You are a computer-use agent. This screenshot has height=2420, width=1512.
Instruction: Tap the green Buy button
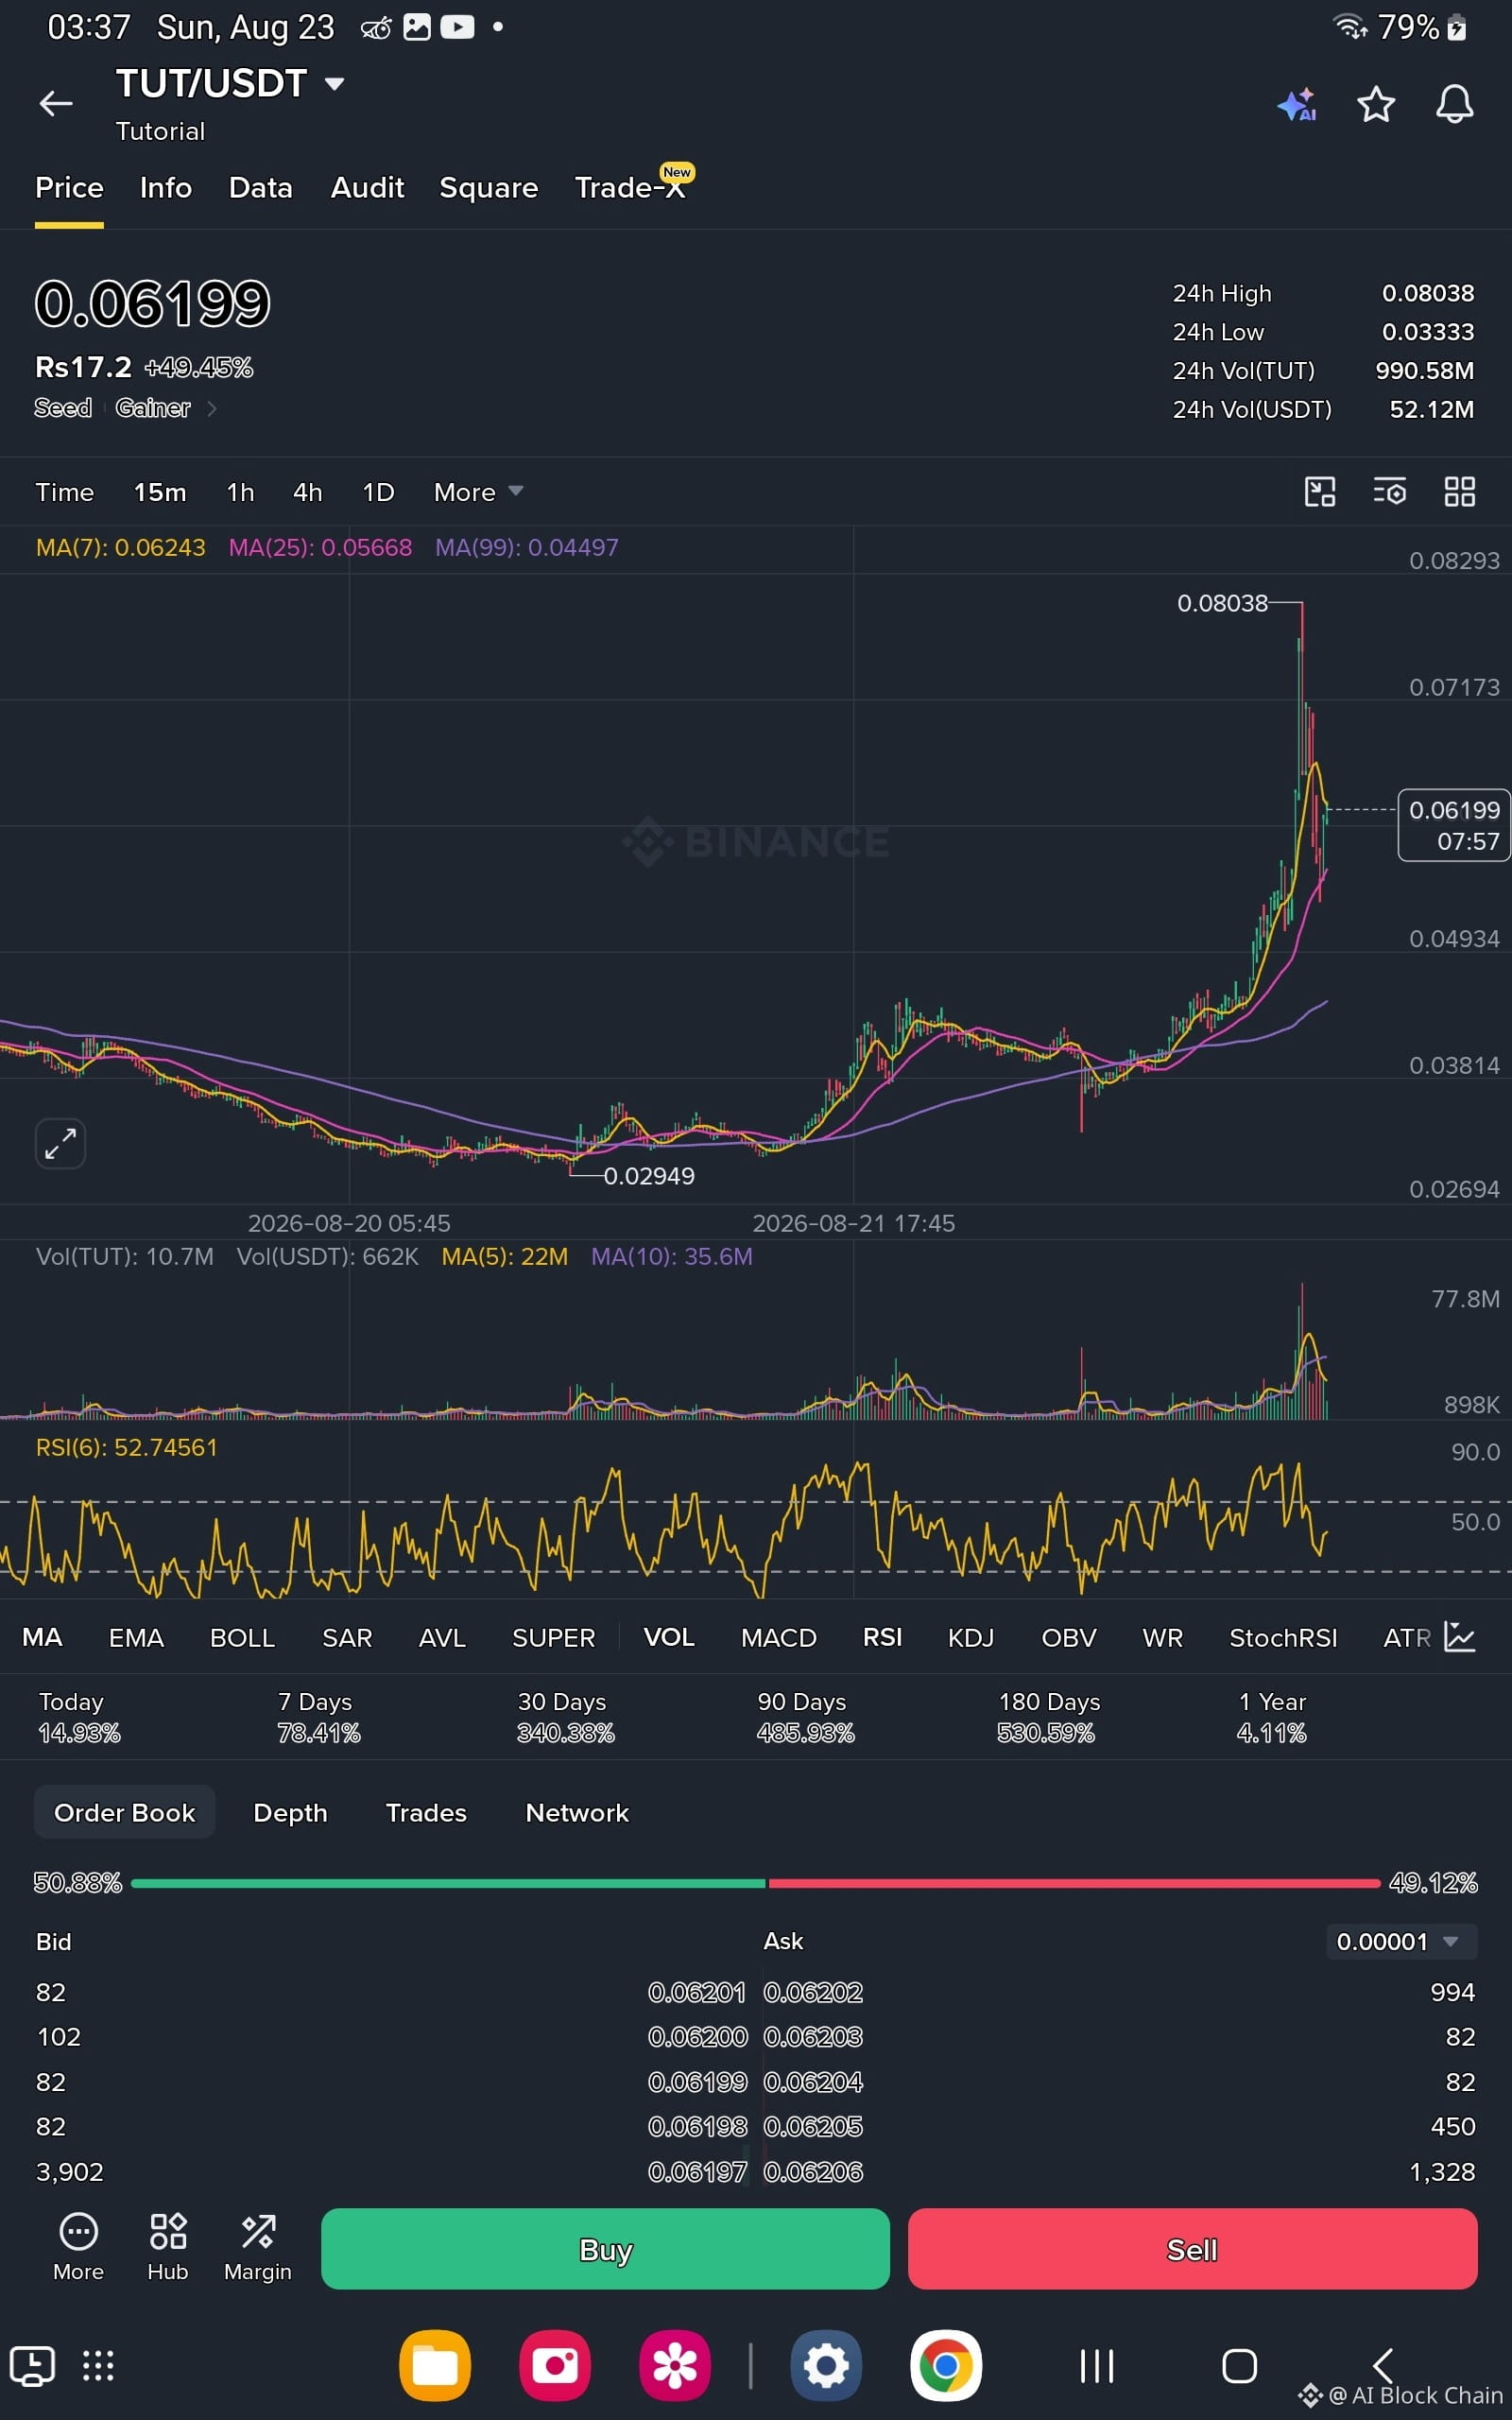click(605, 2249)
